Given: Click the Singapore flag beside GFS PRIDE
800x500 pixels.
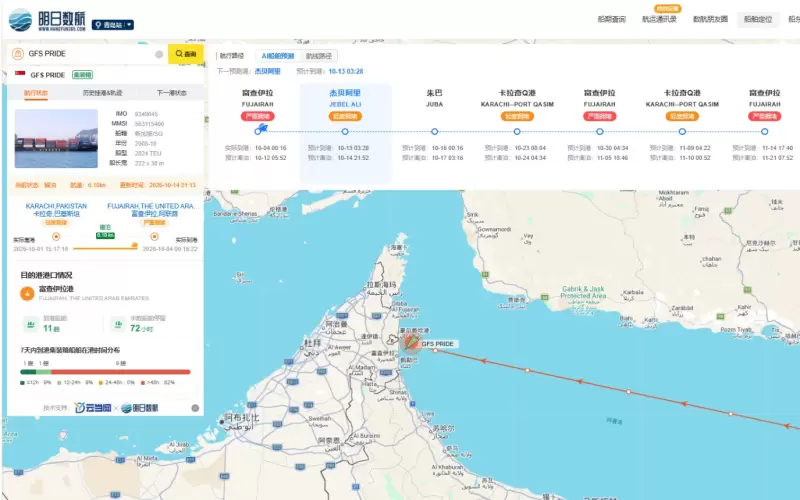Looking at the screenshot, I should pyautogui.click(x=20, y=74).
